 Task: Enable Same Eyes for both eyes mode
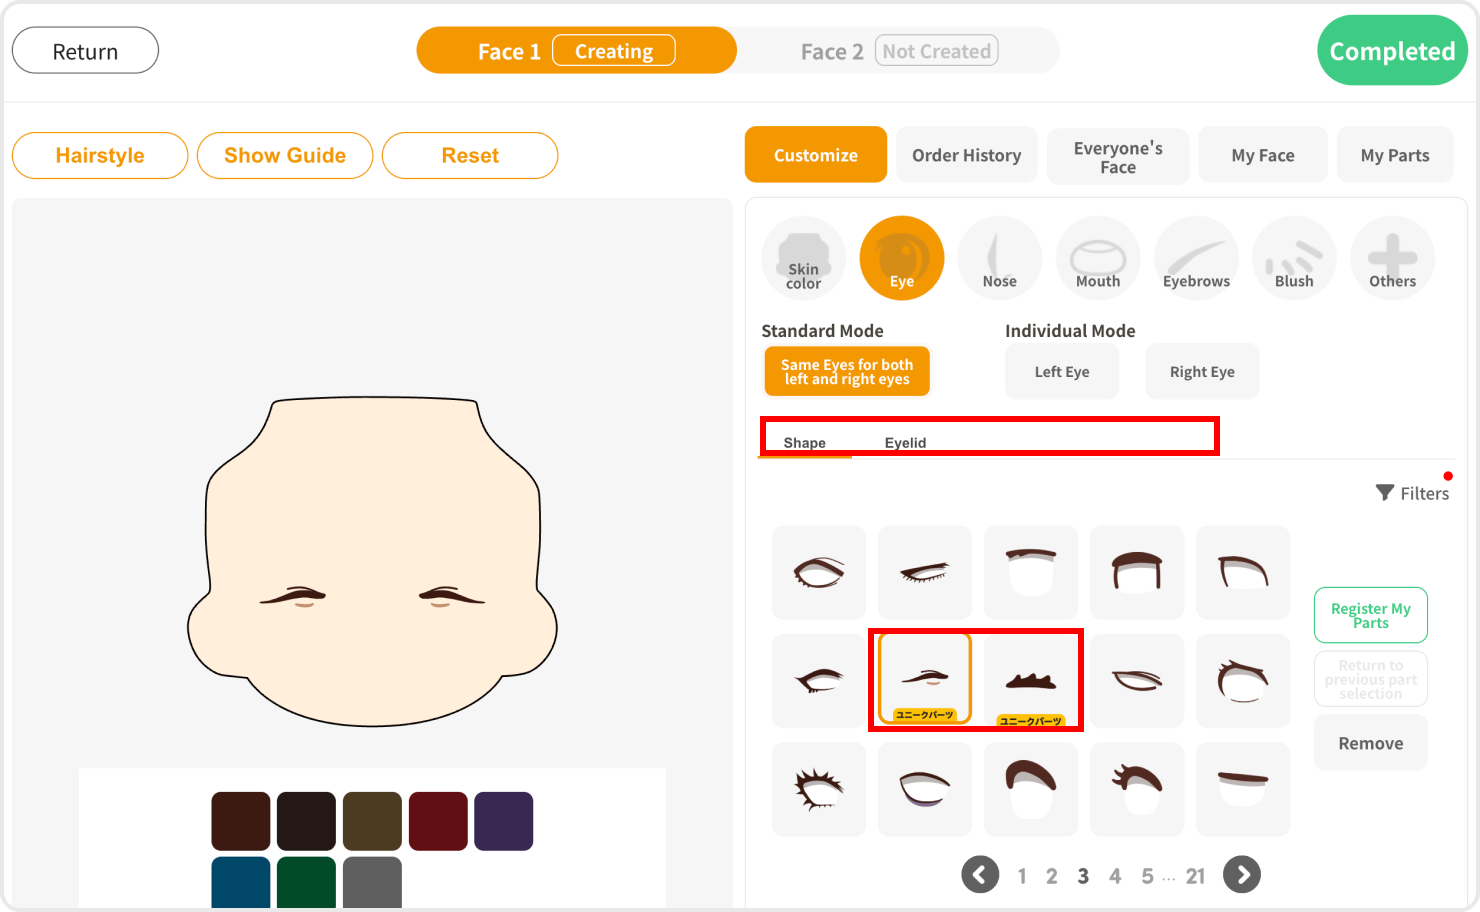tap(847, 372)
